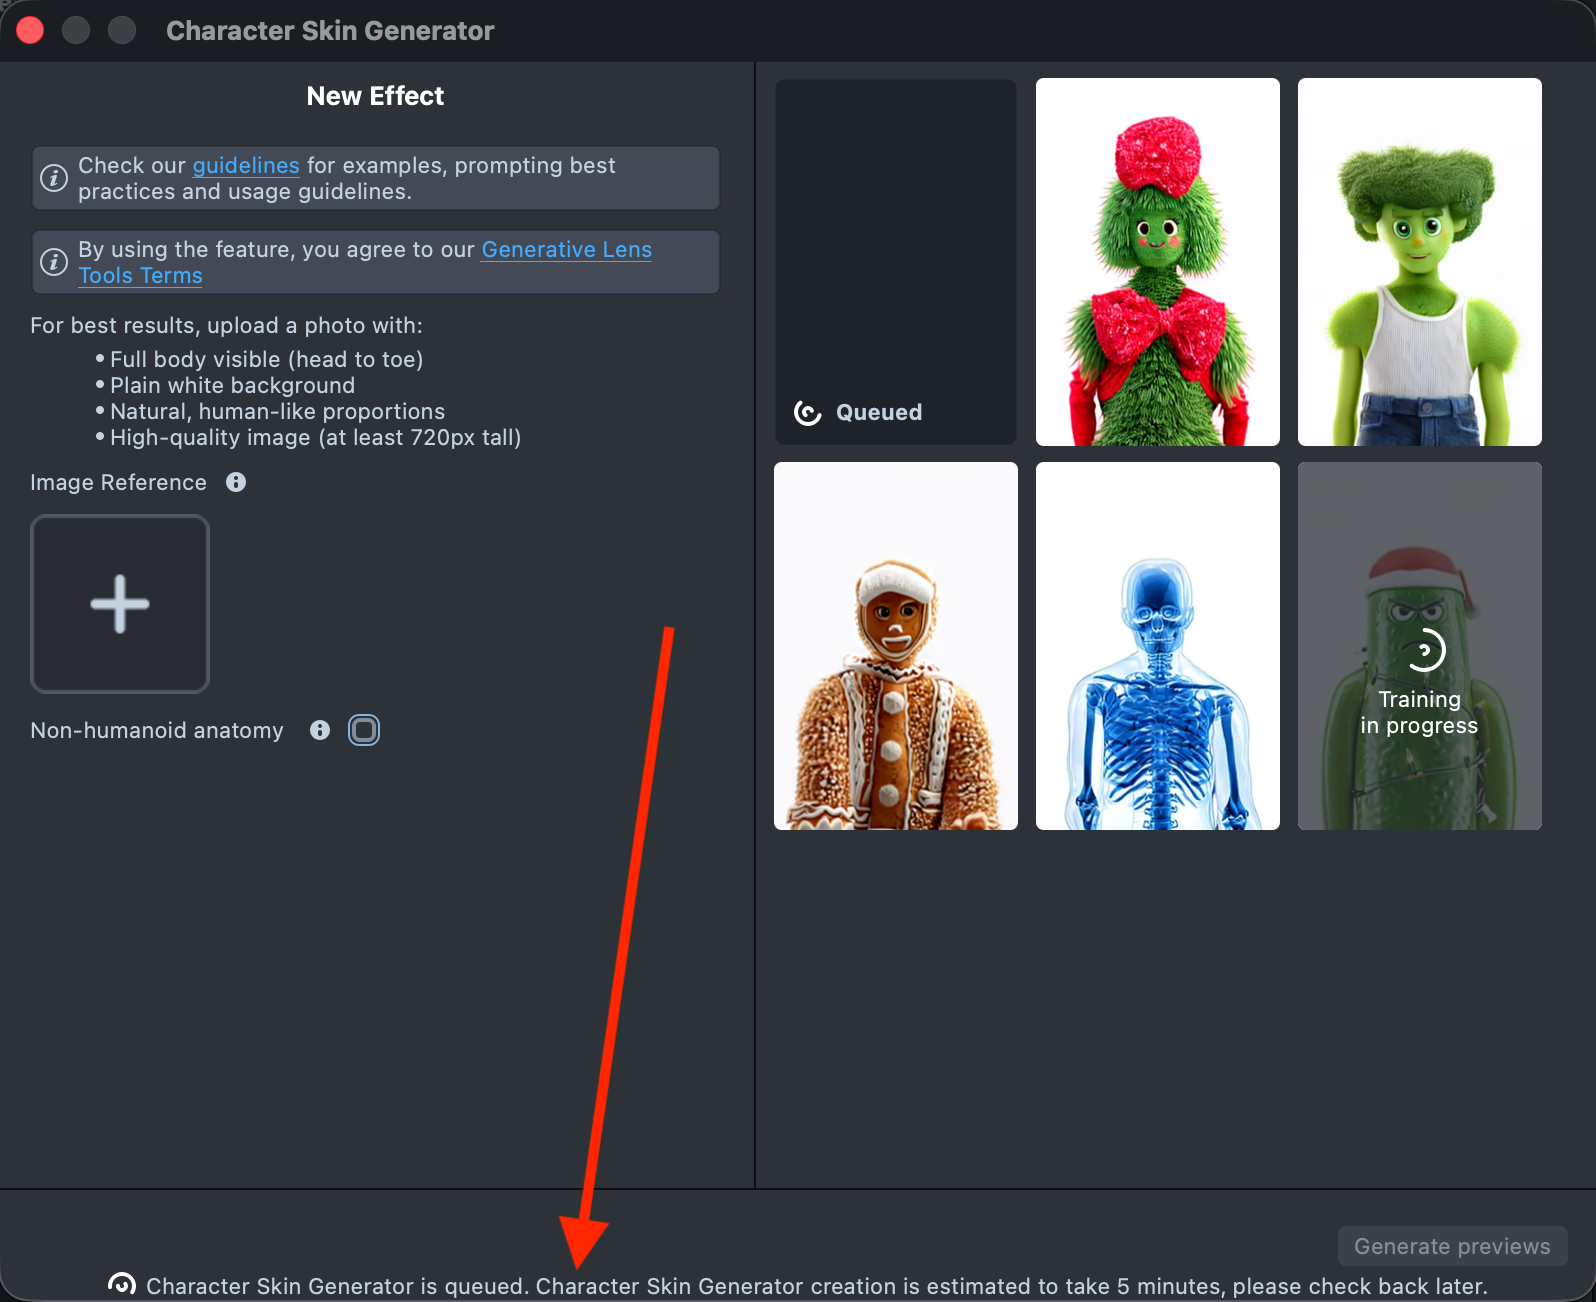The image size is (1596, 1302).
Task: Click the info icon in guidelines notice
Action: click(54, 178)
